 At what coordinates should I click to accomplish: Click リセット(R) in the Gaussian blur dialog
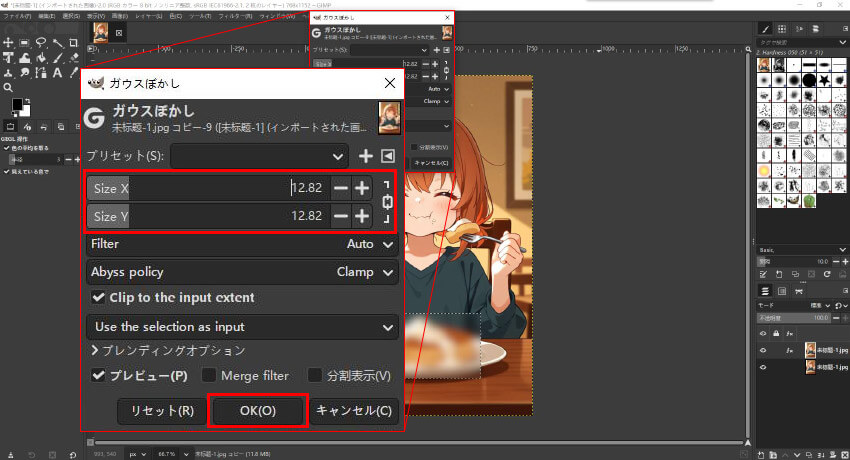162,411
